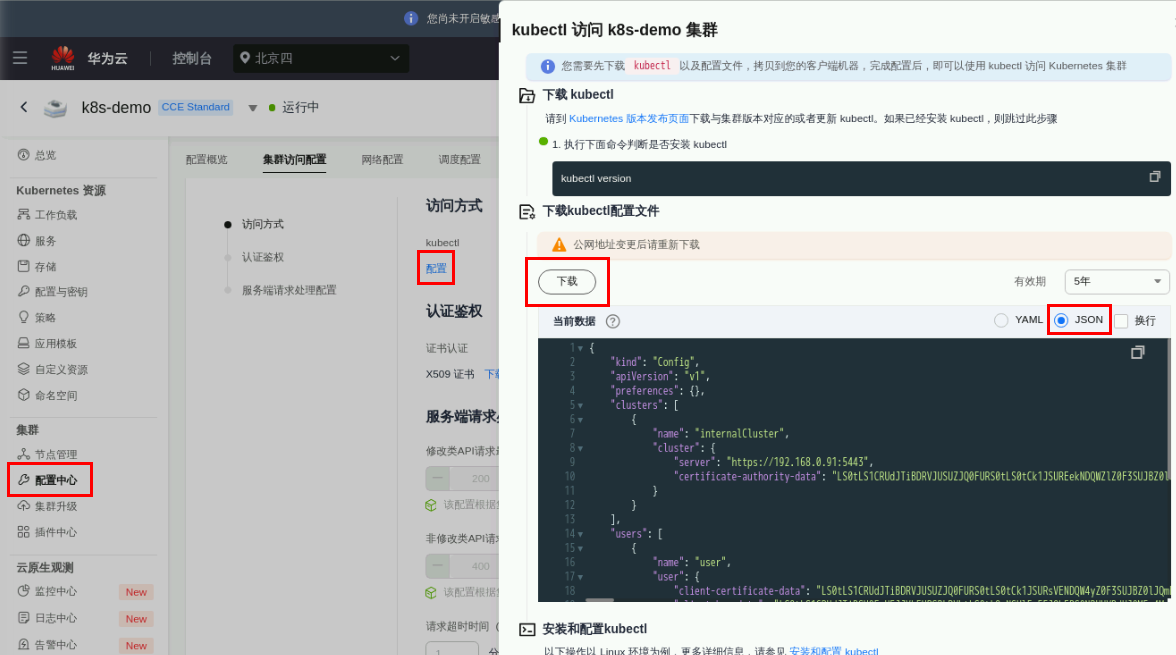Open the hamburger navigation menu
Screen dimensions: 1176x655
click(20, 58)
